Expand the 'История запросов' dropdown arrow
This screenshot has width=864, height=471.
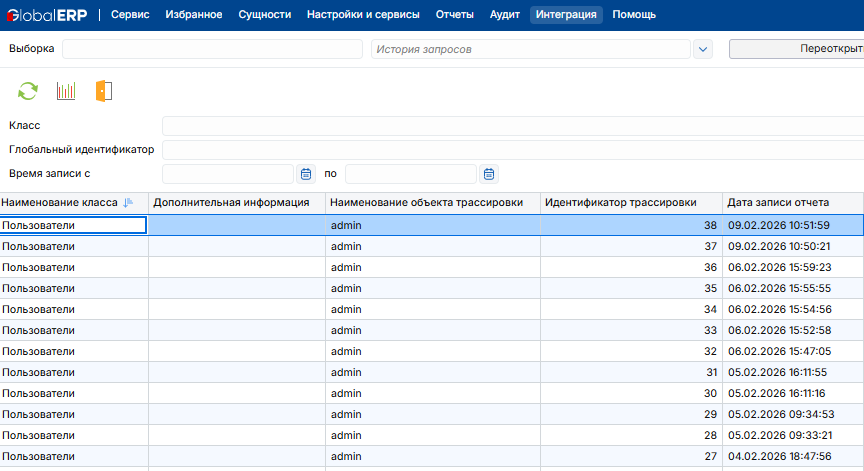(x=702, y=49)
